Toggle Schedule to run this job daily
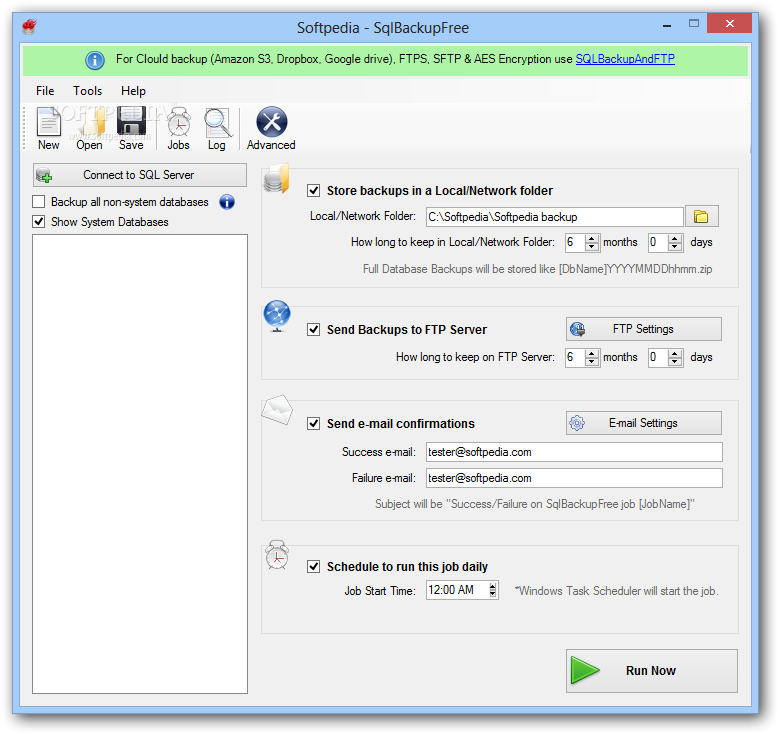Image resolution: width=779 pixels, height=734 pixels. (x=313, y=567)
